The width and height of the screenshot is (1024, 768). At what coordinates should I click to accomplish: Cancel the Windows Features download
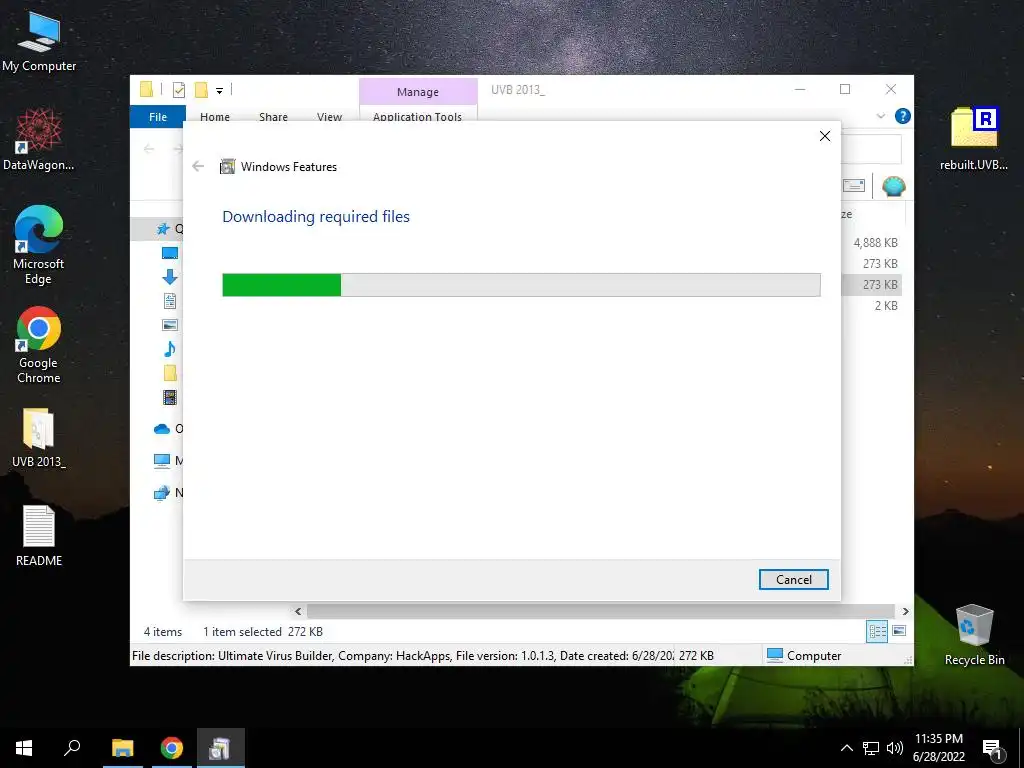(x=793, y=579)
